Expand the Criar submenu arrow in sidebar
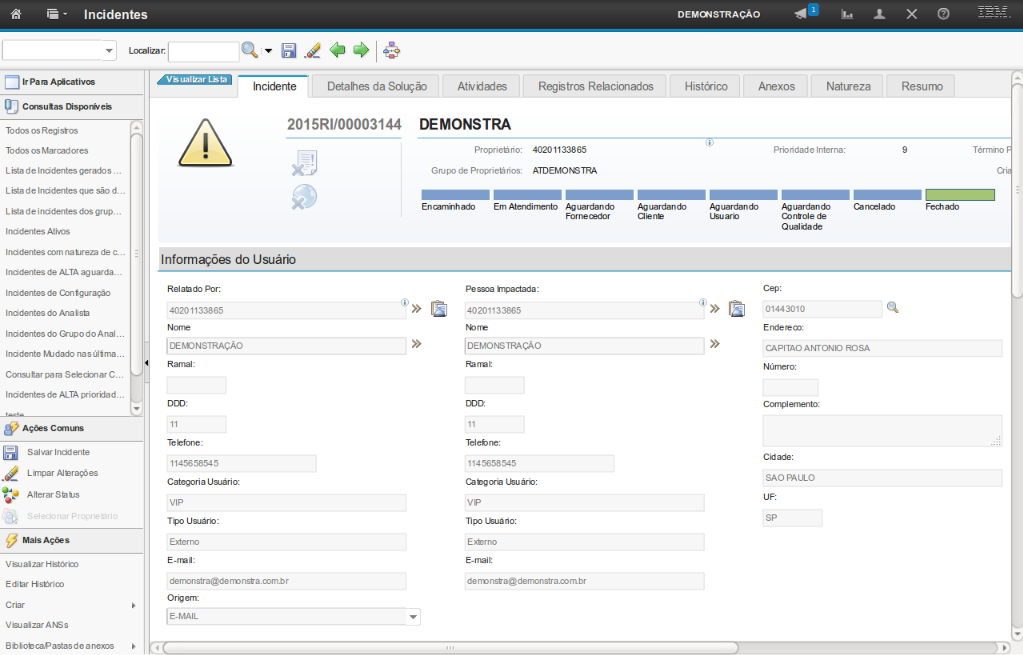The image size is (1023, 655). coord(133,605)
